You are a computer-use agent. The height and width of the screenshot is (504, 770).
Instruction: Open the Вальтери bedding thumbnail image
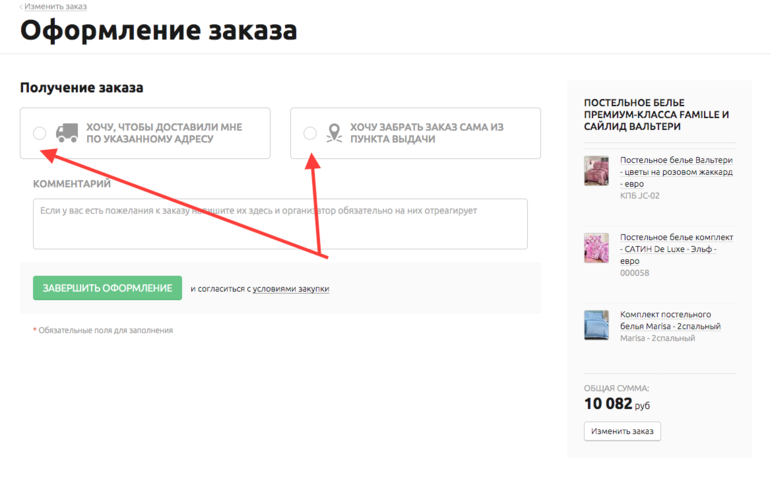coord(596,170)
